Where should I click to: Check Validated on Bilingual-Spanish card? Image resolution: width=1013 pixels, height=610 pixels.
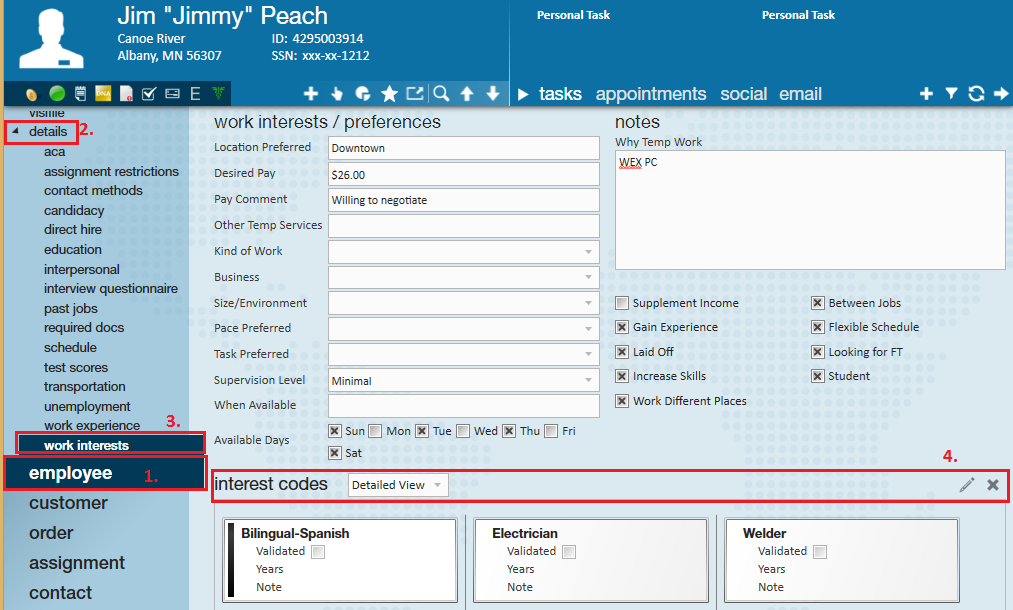click(x=318, y=552)
